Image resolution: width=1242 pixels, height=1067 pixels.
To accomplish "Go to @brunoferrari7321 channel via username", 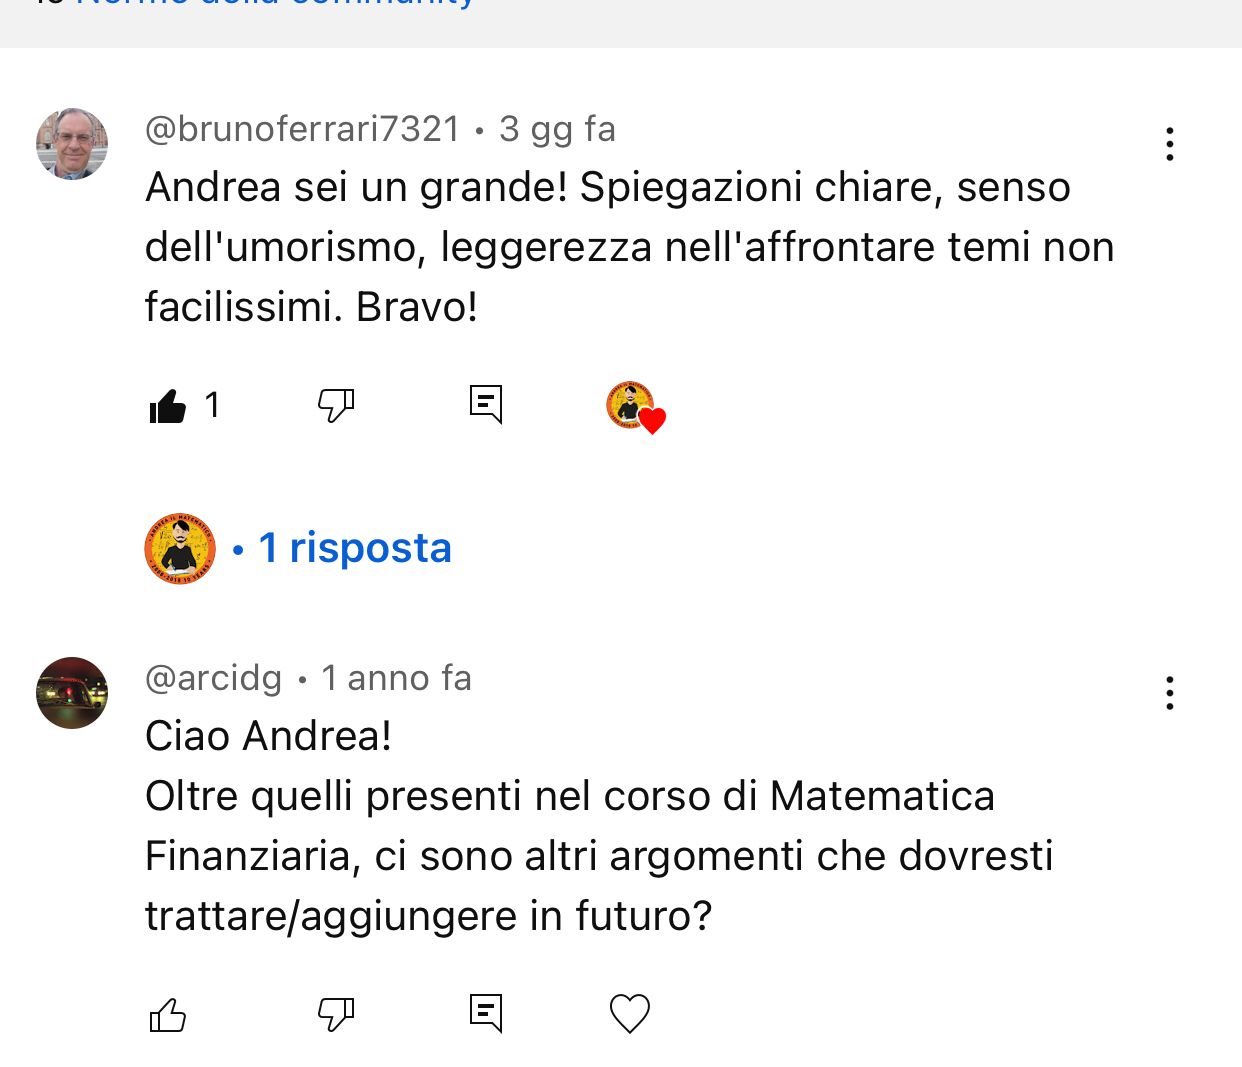I will 302,129.
